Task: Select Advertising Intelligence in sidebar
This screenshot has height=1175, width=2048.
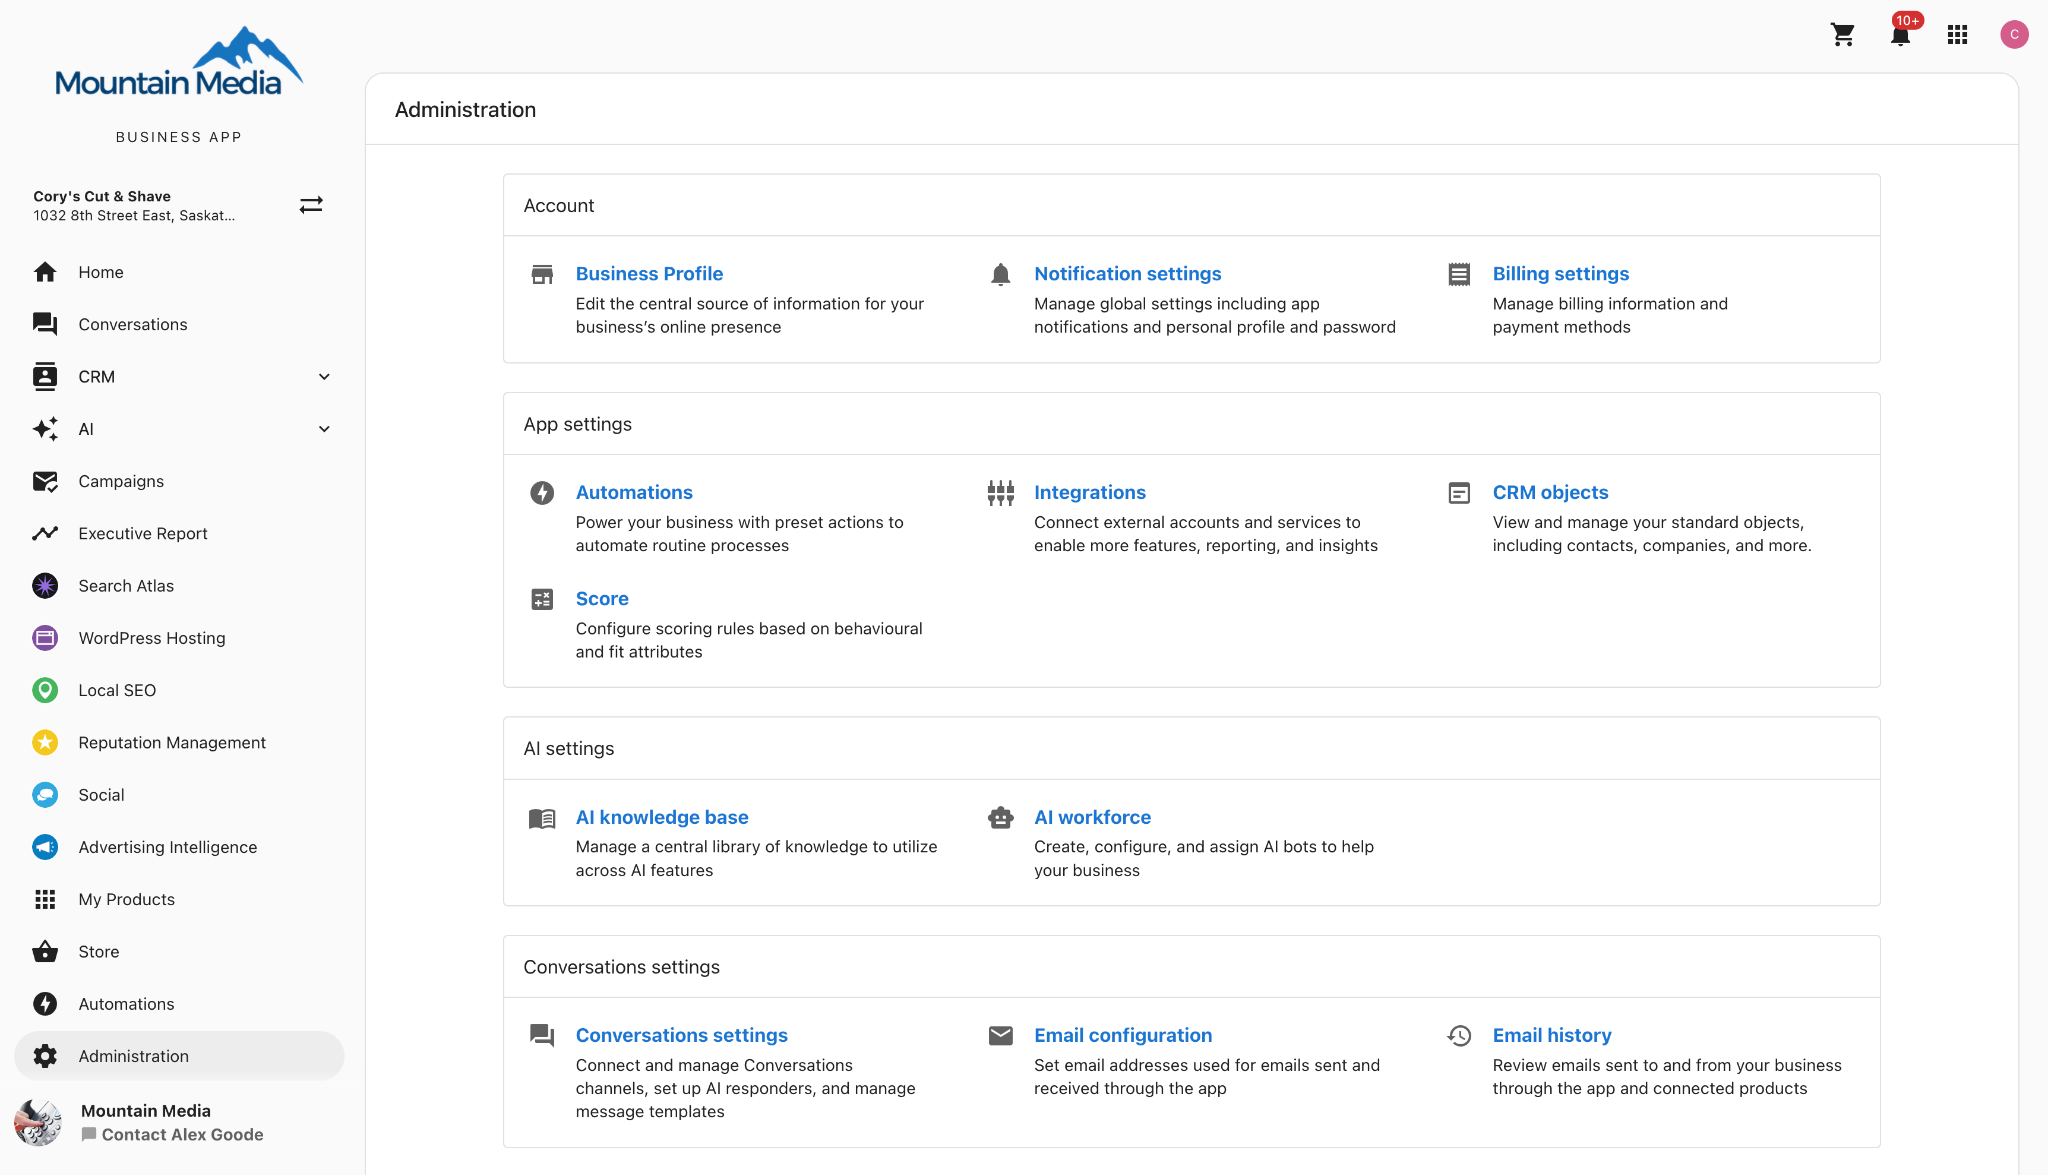Action: tap(167, 848)
